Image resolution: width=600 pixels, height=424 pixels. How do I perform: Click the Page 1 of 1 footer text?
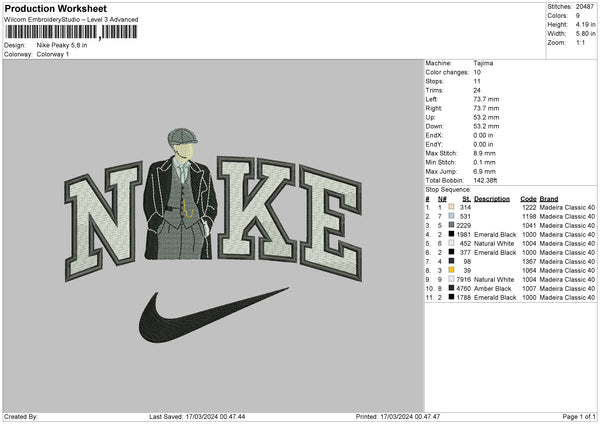(x=576, y=416)
